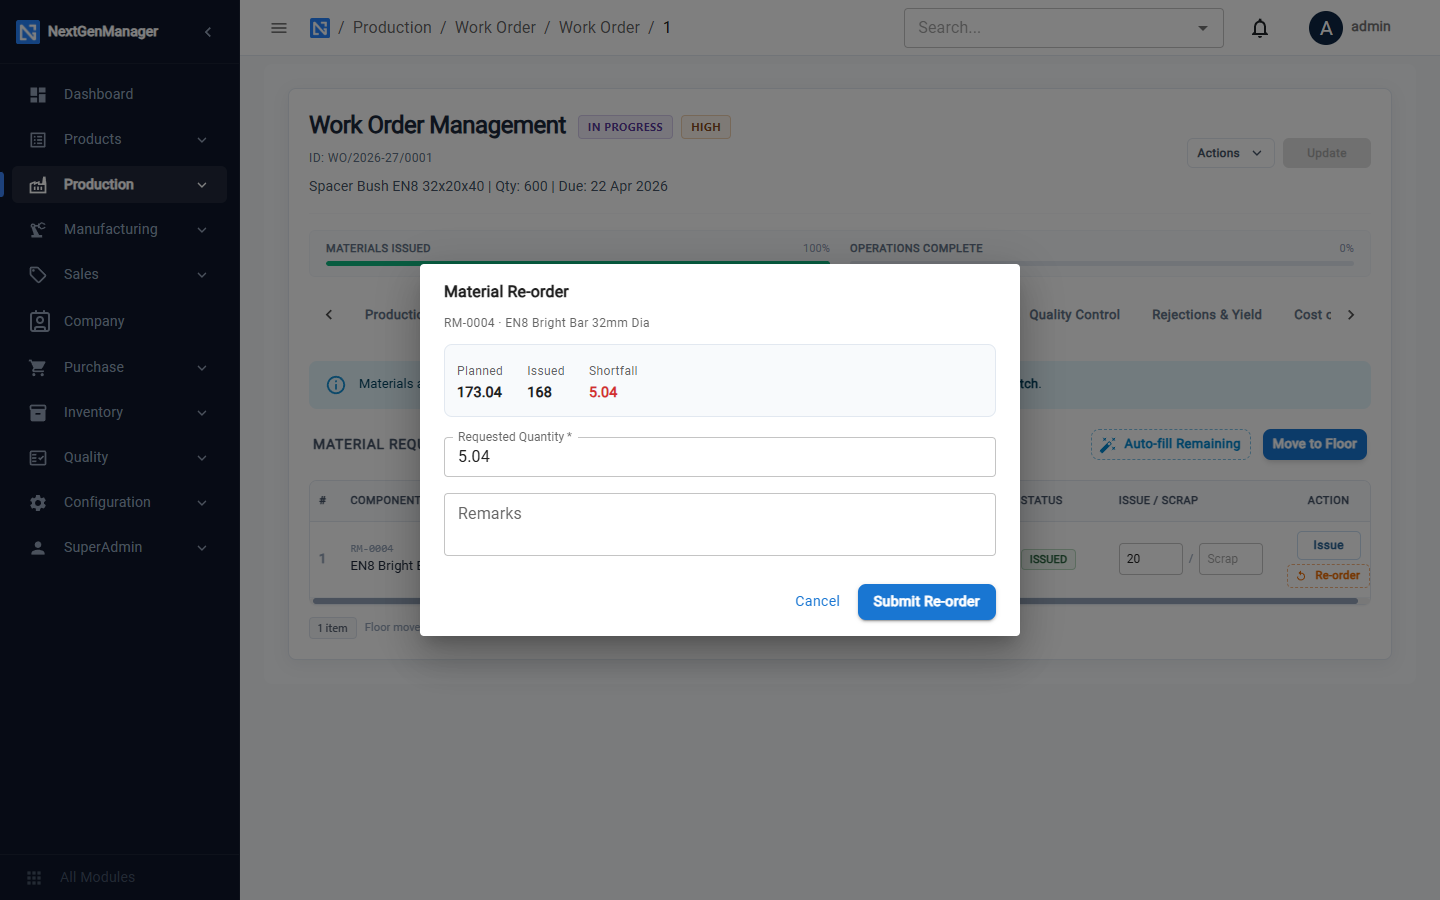Click the NextGenManager home breadcrumb icon
Viewport: 1440px width, 900px height.
pyautogui.click(x=320, y=28)
